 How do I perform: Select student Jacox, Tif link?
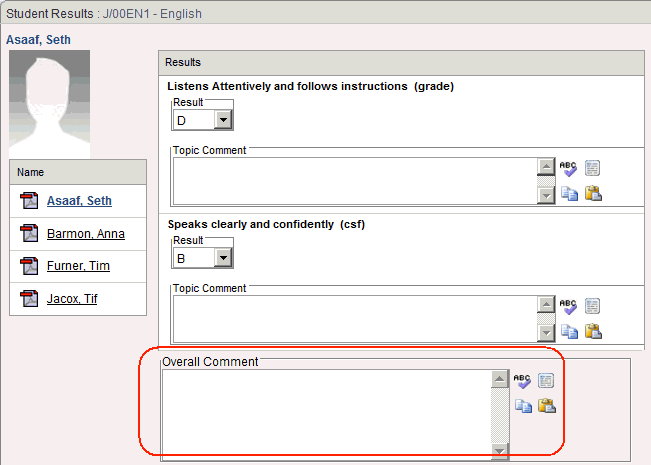click(x=72, y=299)
